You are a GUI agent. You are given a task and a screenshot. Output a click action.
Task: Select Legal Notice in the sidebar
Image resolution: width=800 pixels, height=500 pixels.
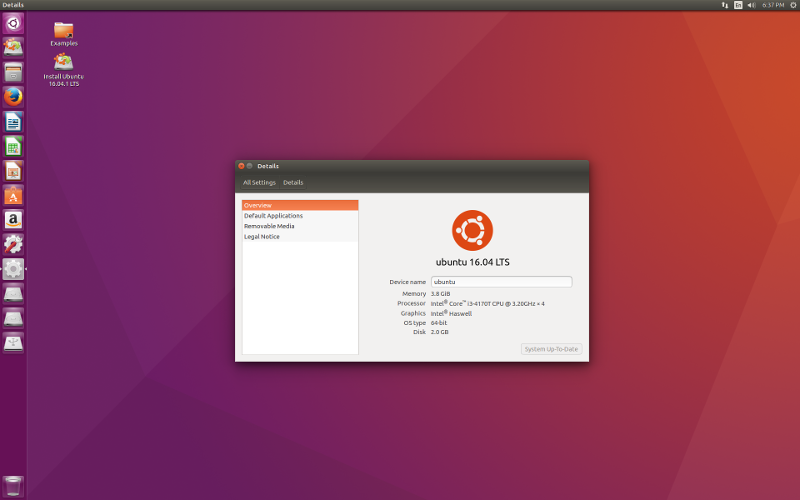coord(300,237)
